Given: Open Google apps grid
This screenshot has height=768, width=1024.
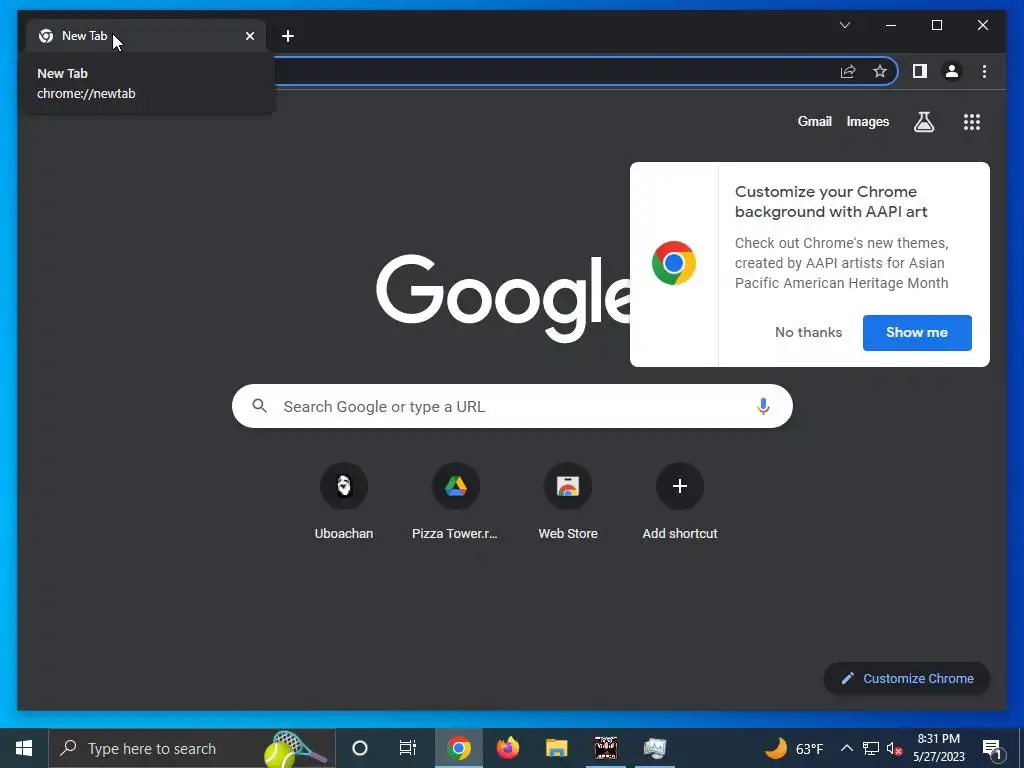Looking at the screenshot, I should 972,121.
